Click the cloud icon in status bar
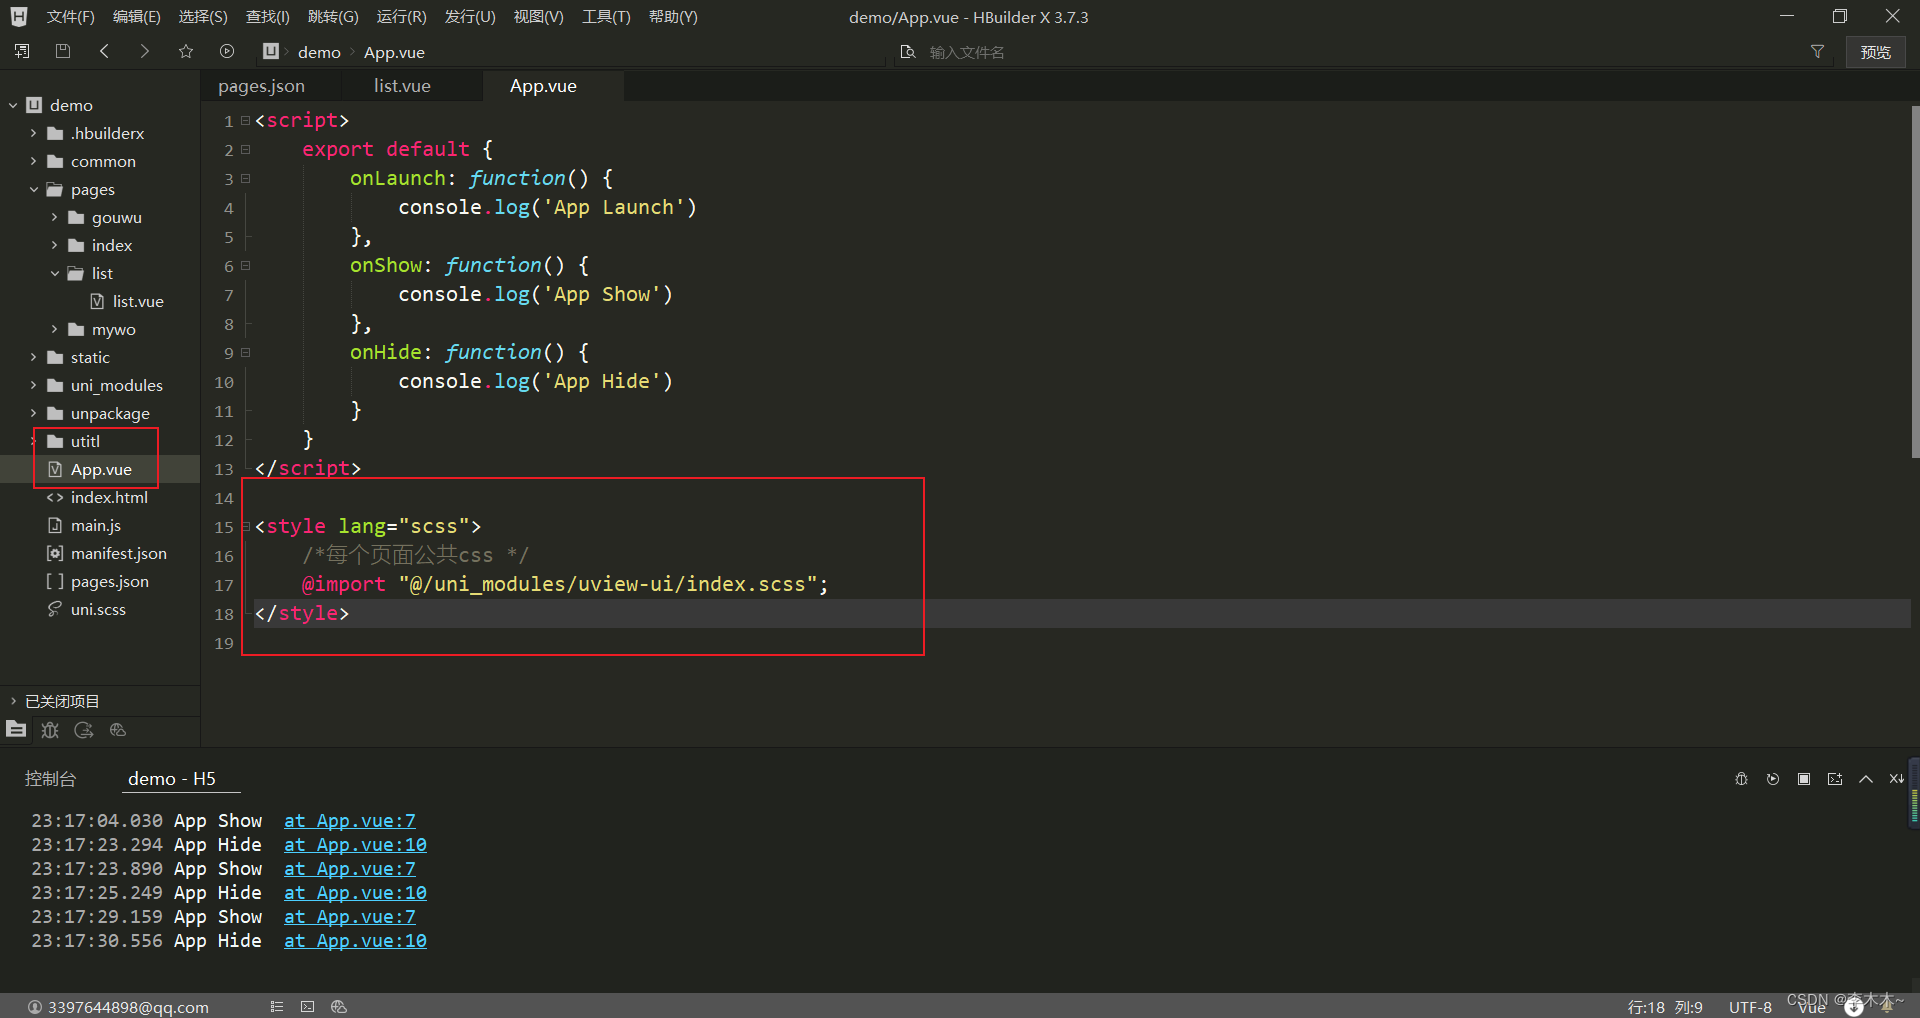This screenshot has width=1920, height=1018. (x=339, y=1007)
